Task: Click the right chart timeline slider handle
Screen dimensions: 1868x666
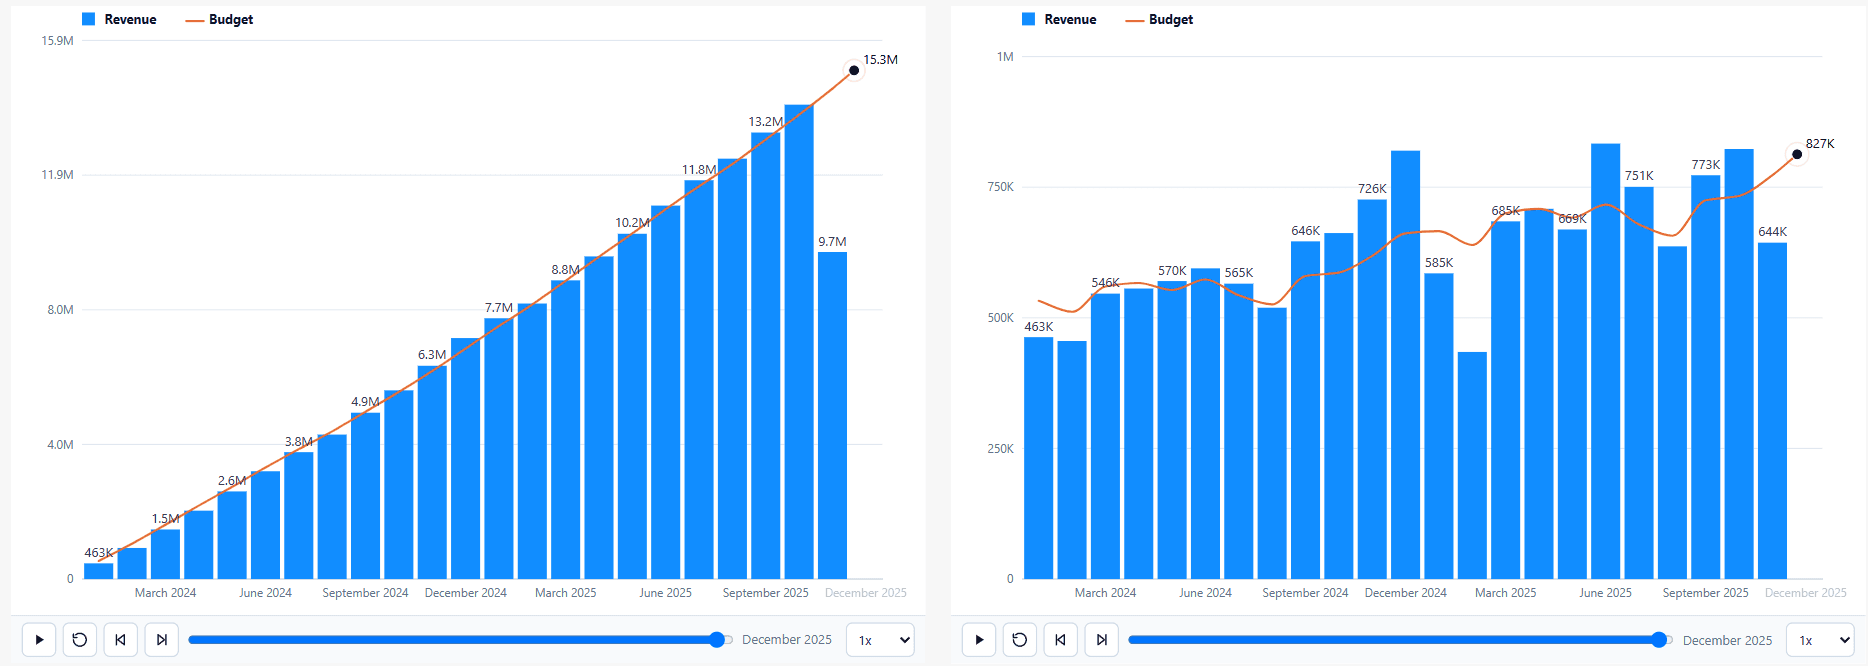Action: [1659, 640]
